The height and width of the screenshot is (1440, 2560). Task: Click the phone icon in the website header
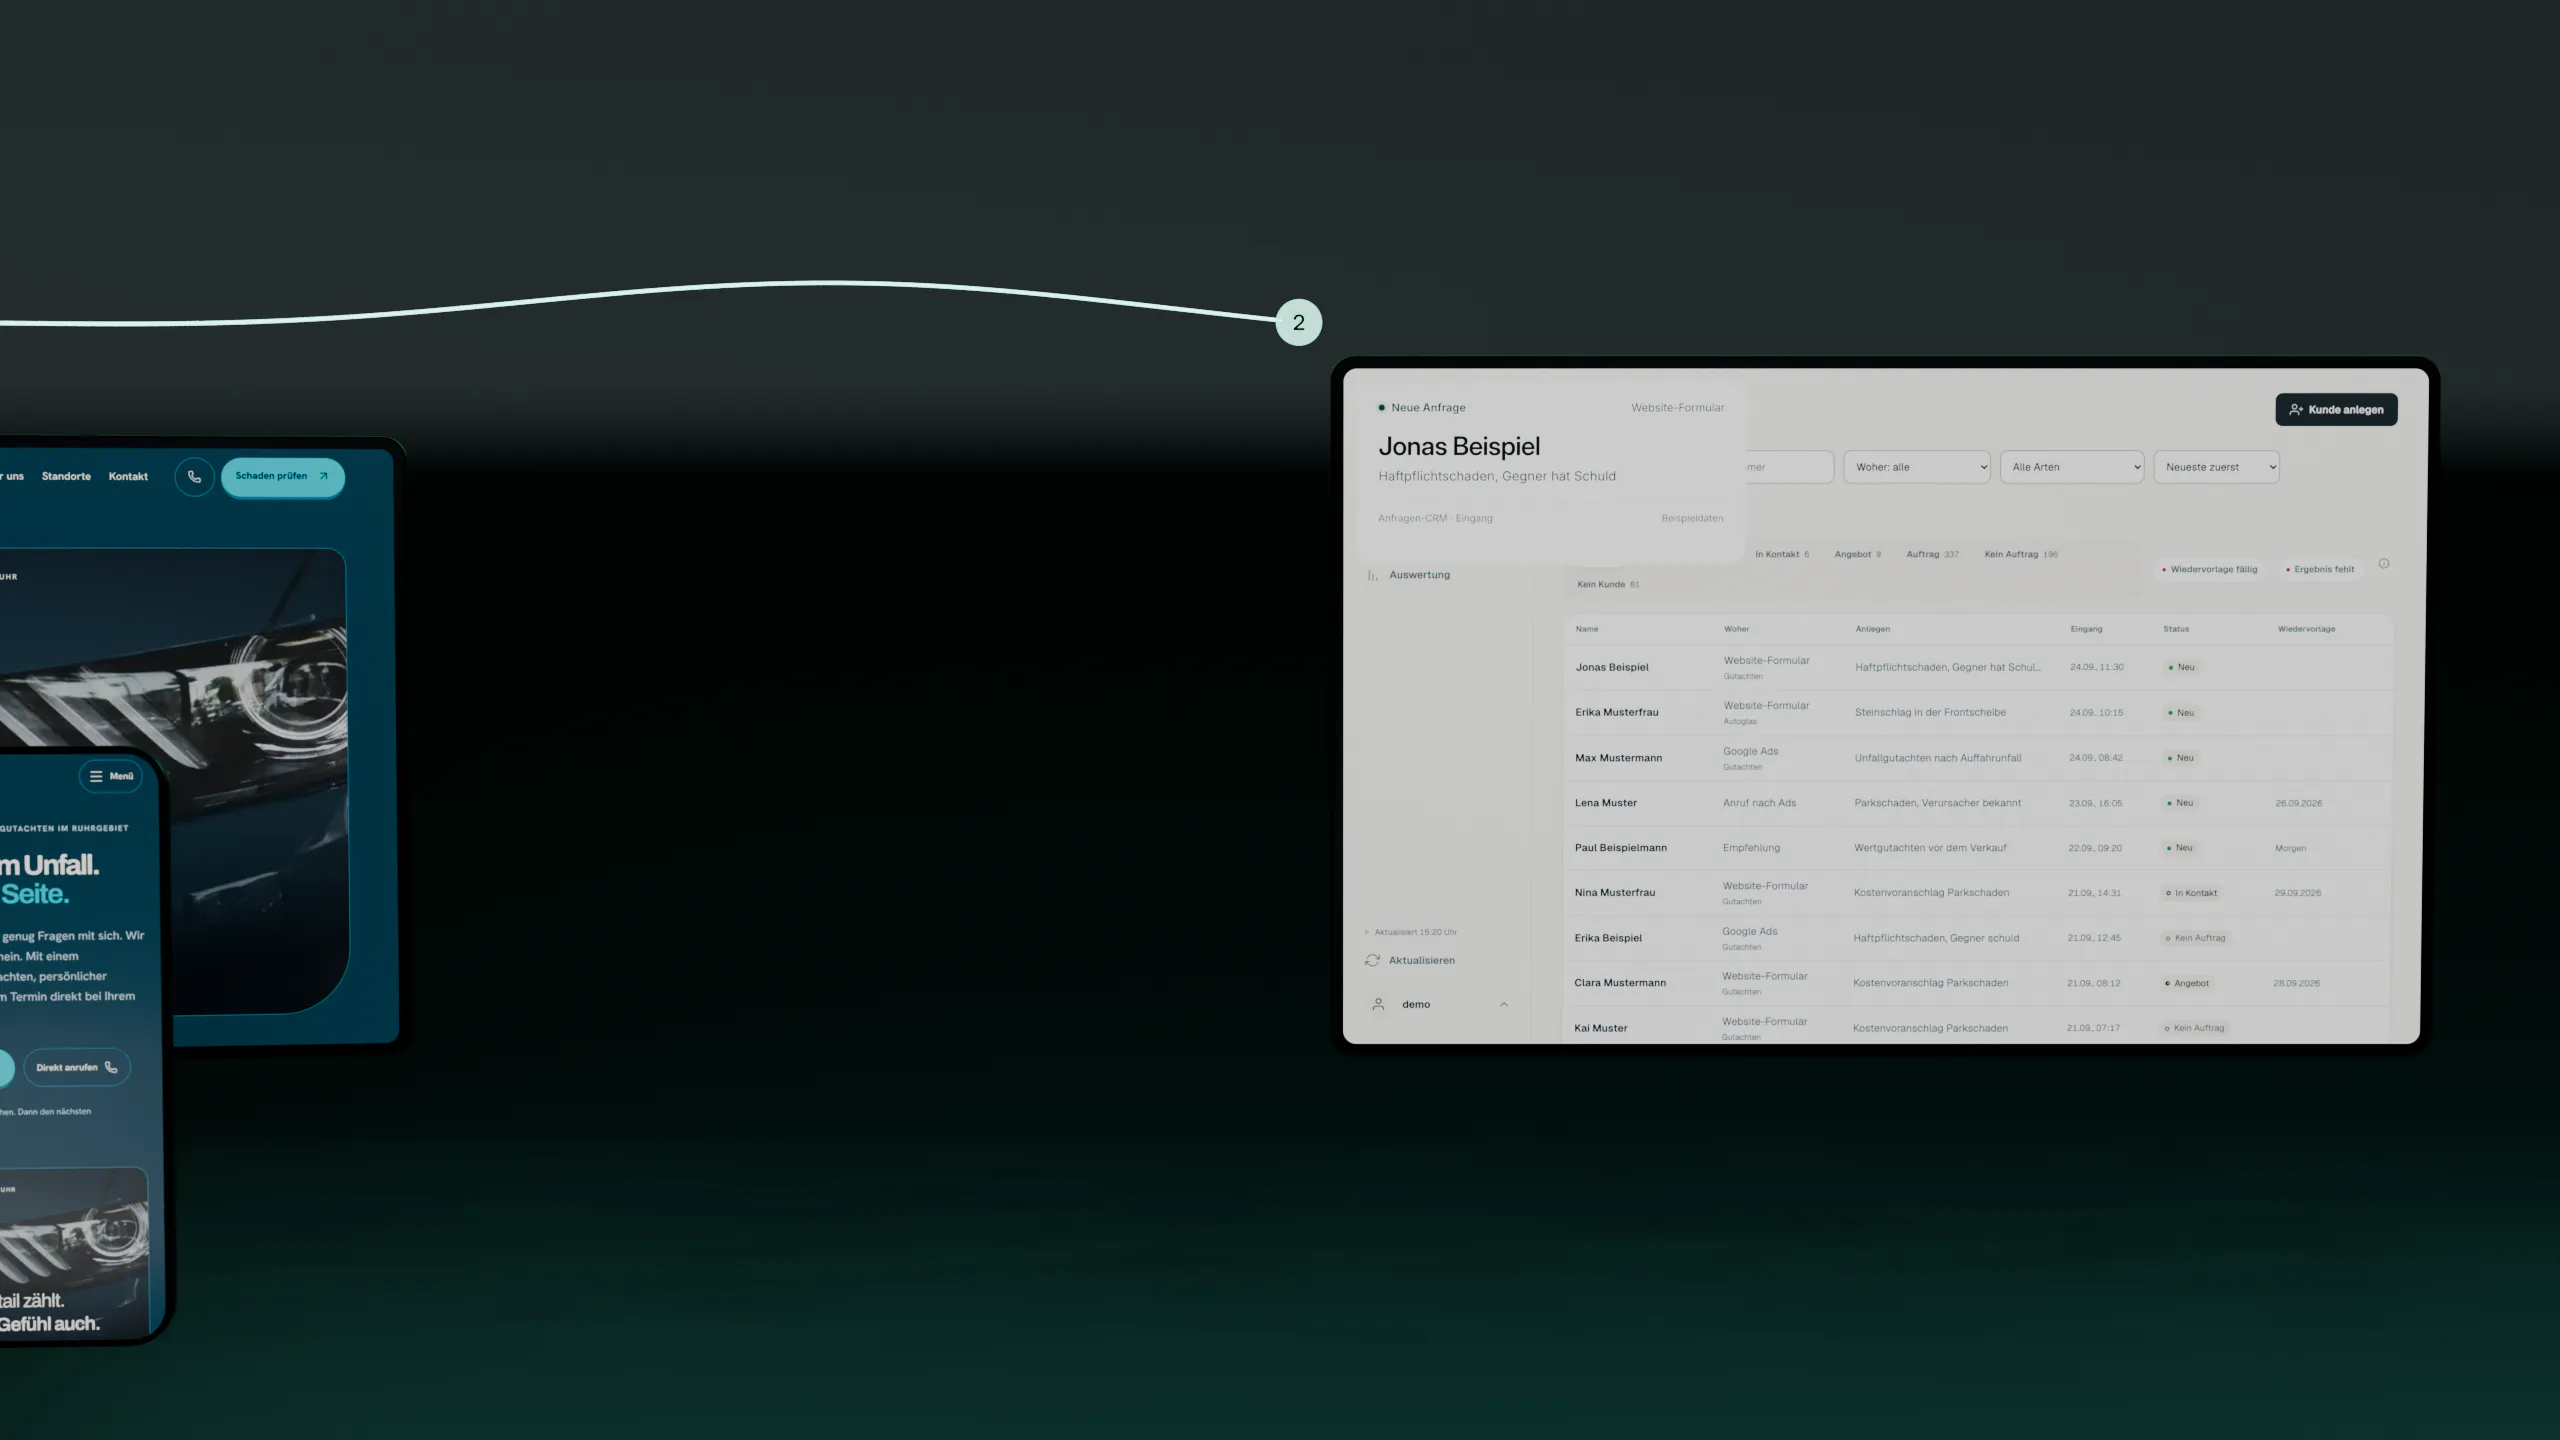[195, 477]
